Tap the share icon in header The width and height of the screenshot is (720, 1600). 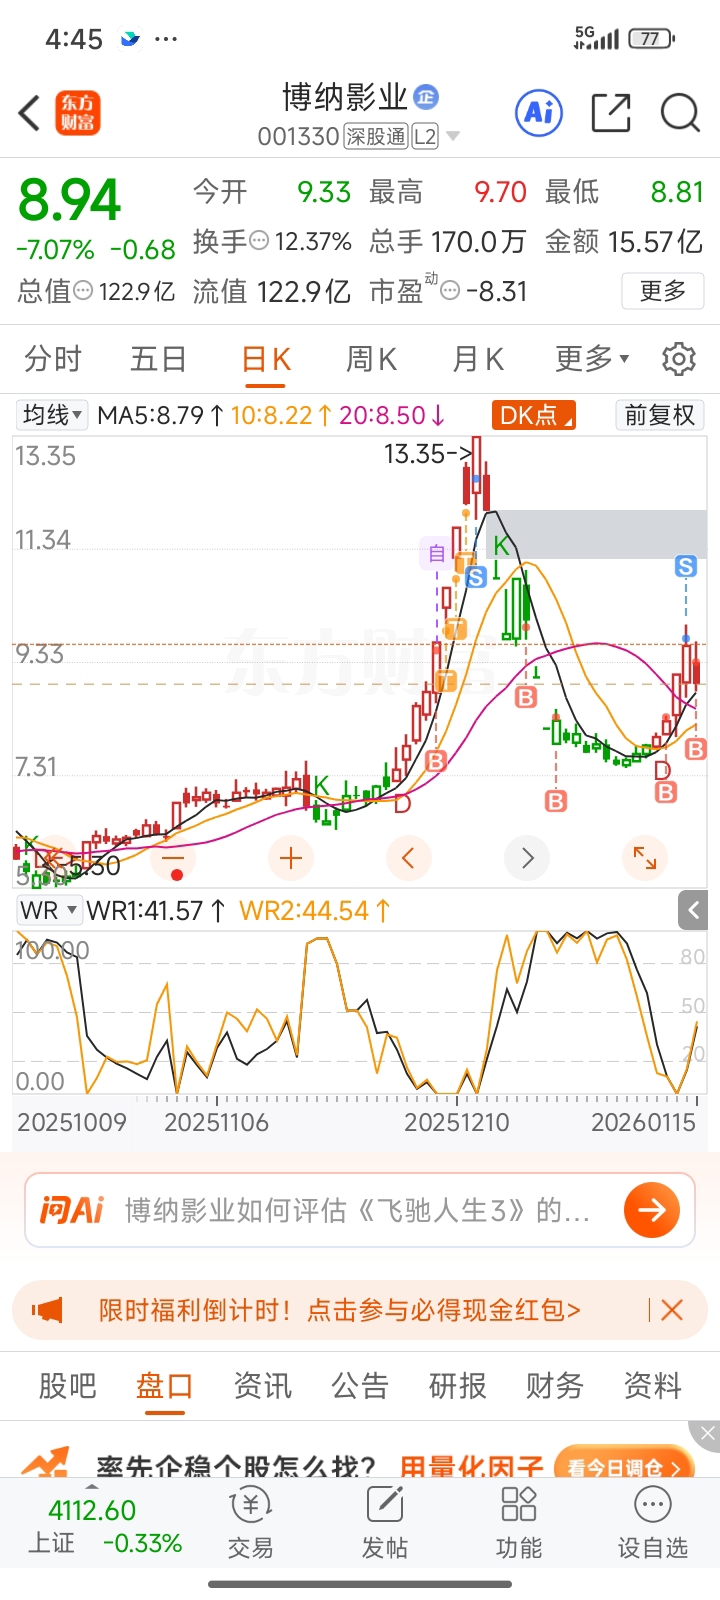(610, 112)
